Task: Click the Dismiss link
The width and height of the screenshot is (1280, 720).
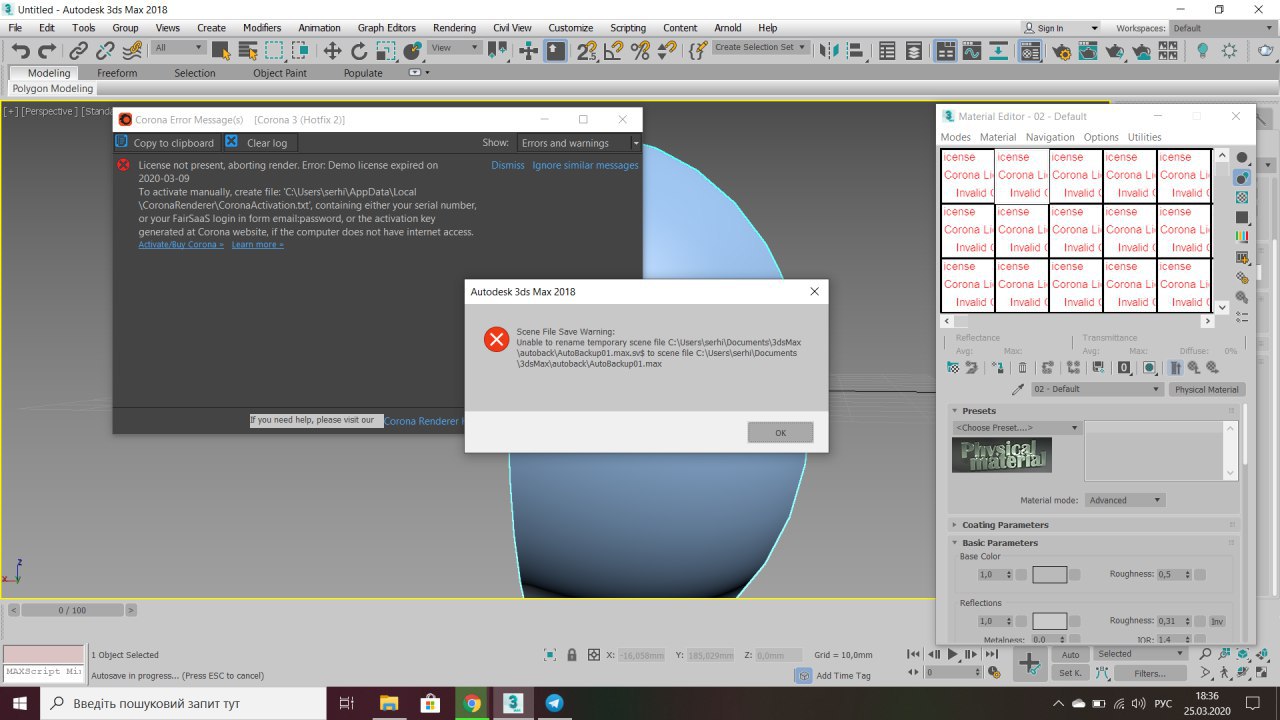Action: [x=507, y=165]
